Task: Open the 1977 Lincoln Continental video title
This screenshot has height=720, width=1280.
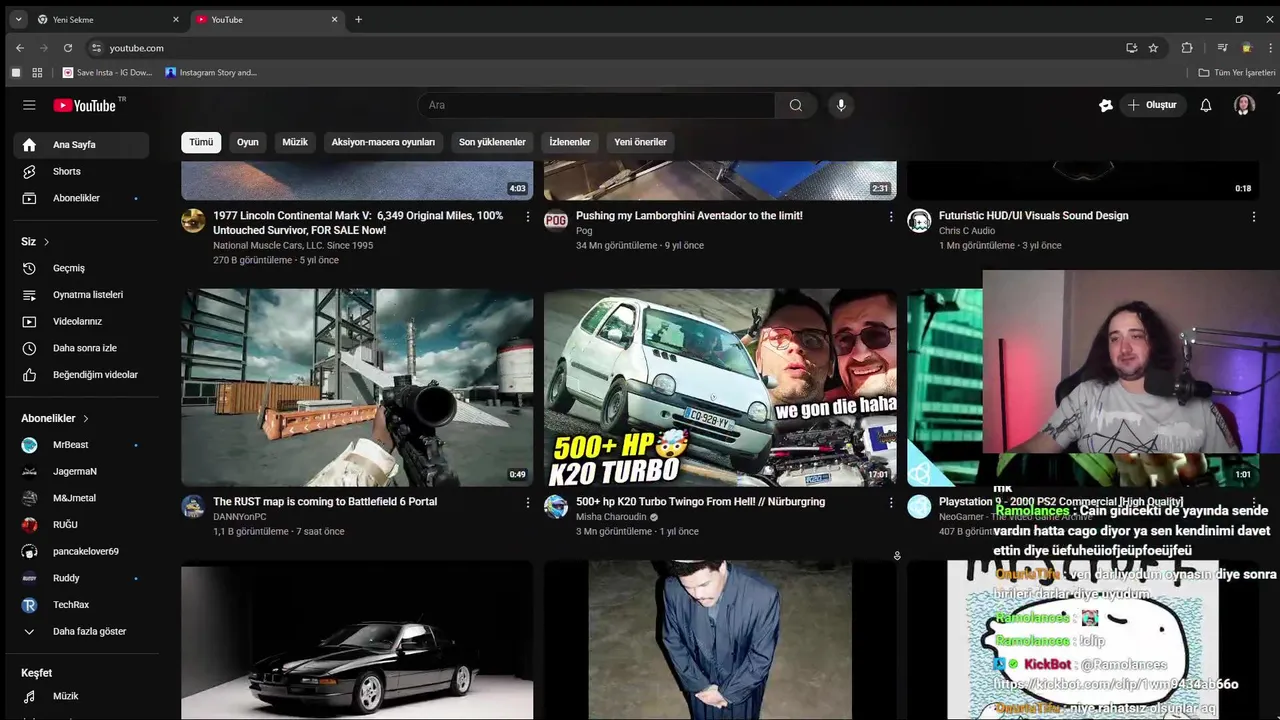Action: point(358,223)
